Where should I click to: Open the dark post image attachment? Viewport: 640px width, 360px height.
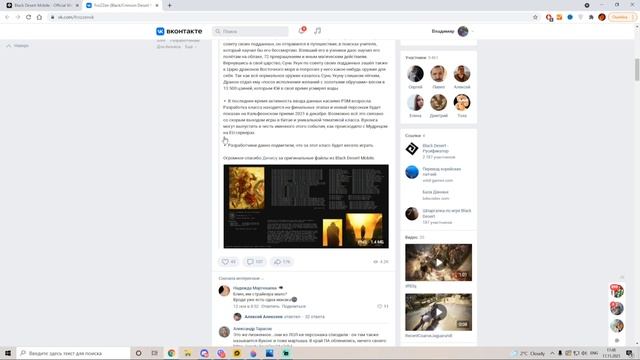(x=306, y=206)
